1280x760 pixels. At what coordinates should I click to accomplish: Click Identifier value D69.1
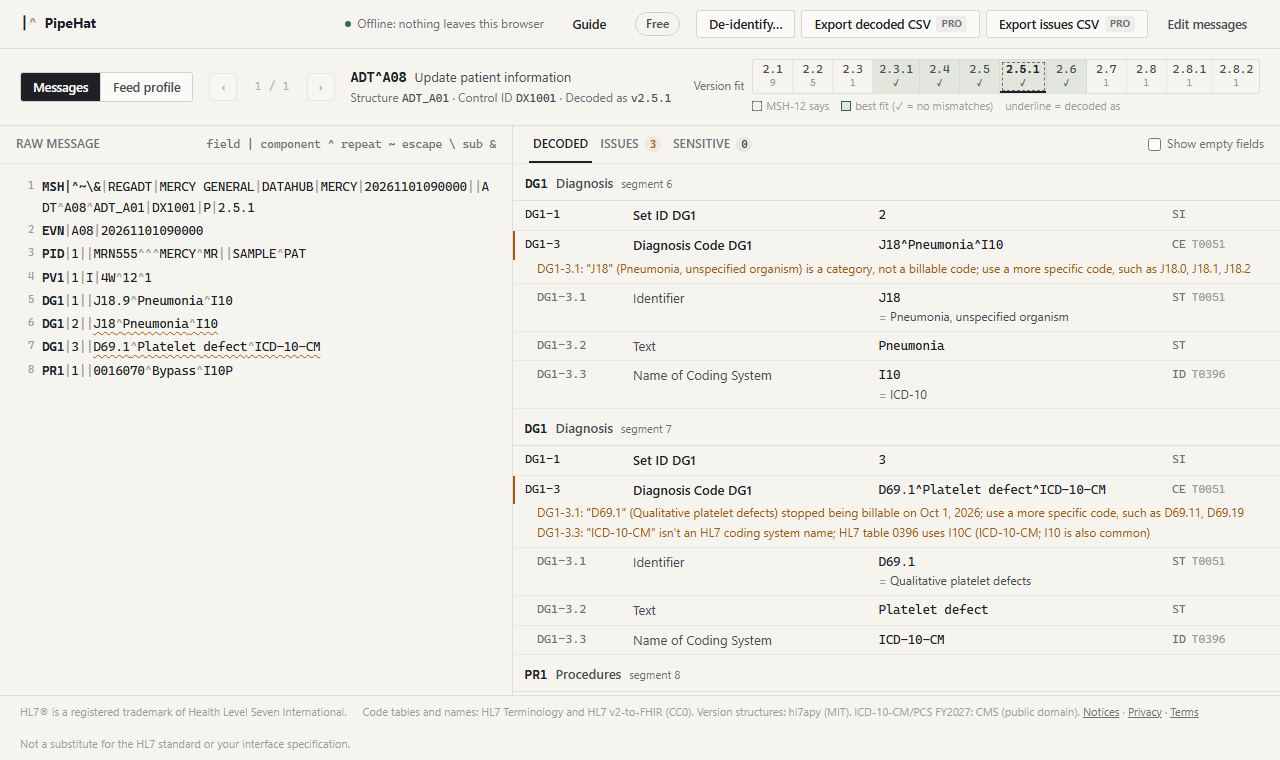(896, 562)
